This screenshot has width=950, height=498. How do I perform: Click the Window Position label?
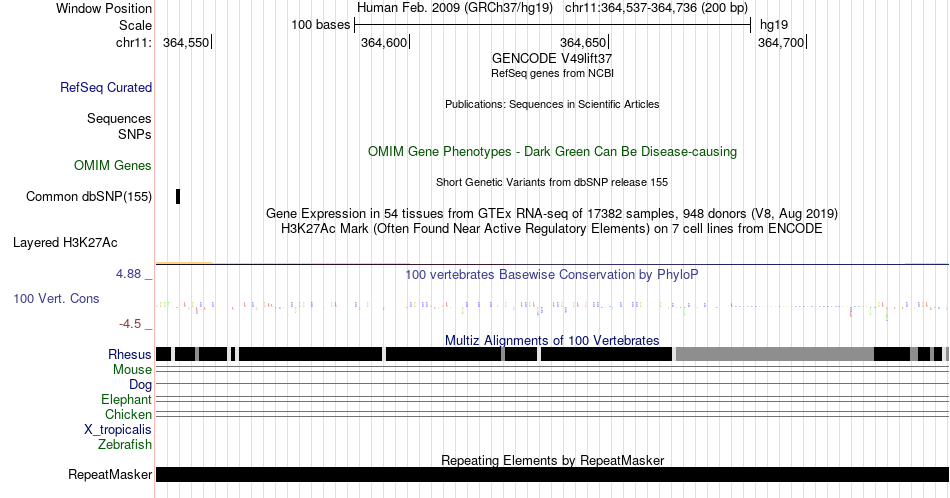pyautogui.click(x=104, y=8)
